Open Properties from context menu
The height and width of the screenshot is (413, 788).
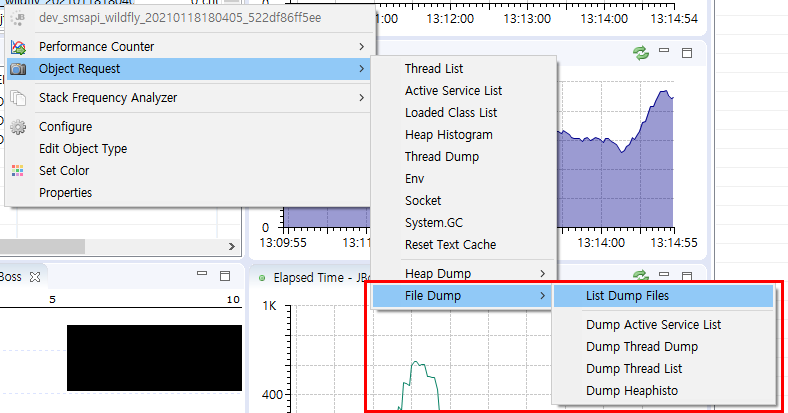click(x=188, y=193)
